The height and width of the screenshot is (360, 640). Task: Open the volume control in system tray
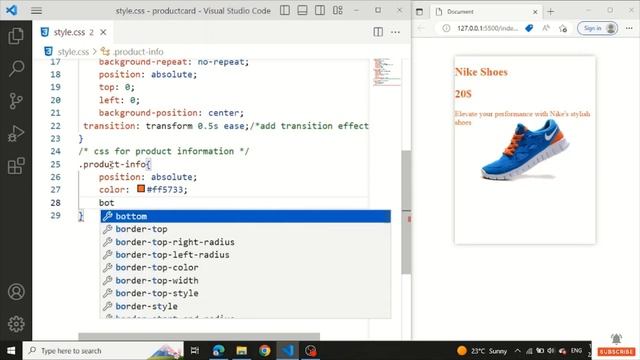[551, 351]
